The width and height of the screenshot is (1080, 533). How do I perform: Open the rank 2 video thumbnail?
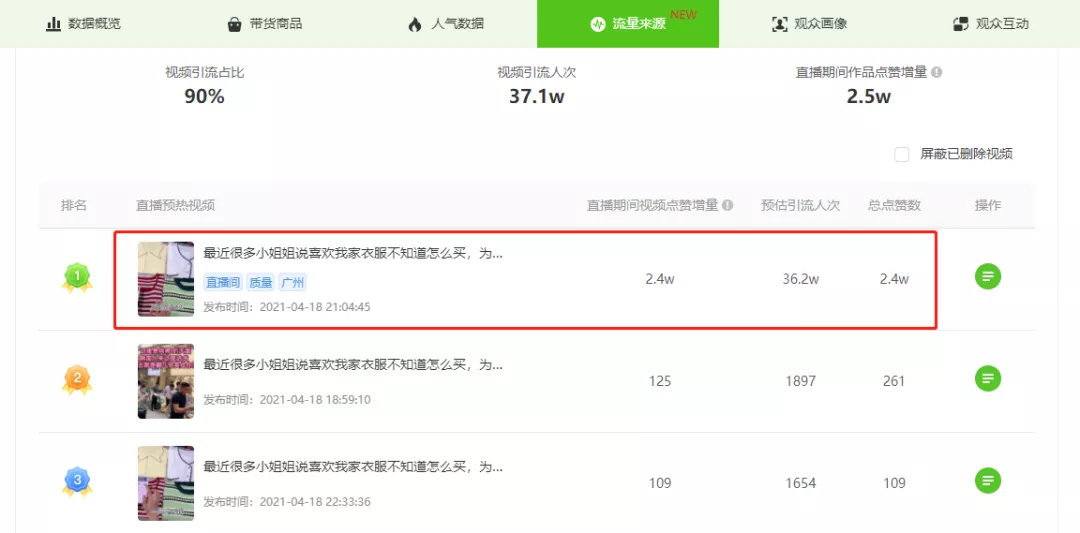pyautogui.click(x=166, y=381)
